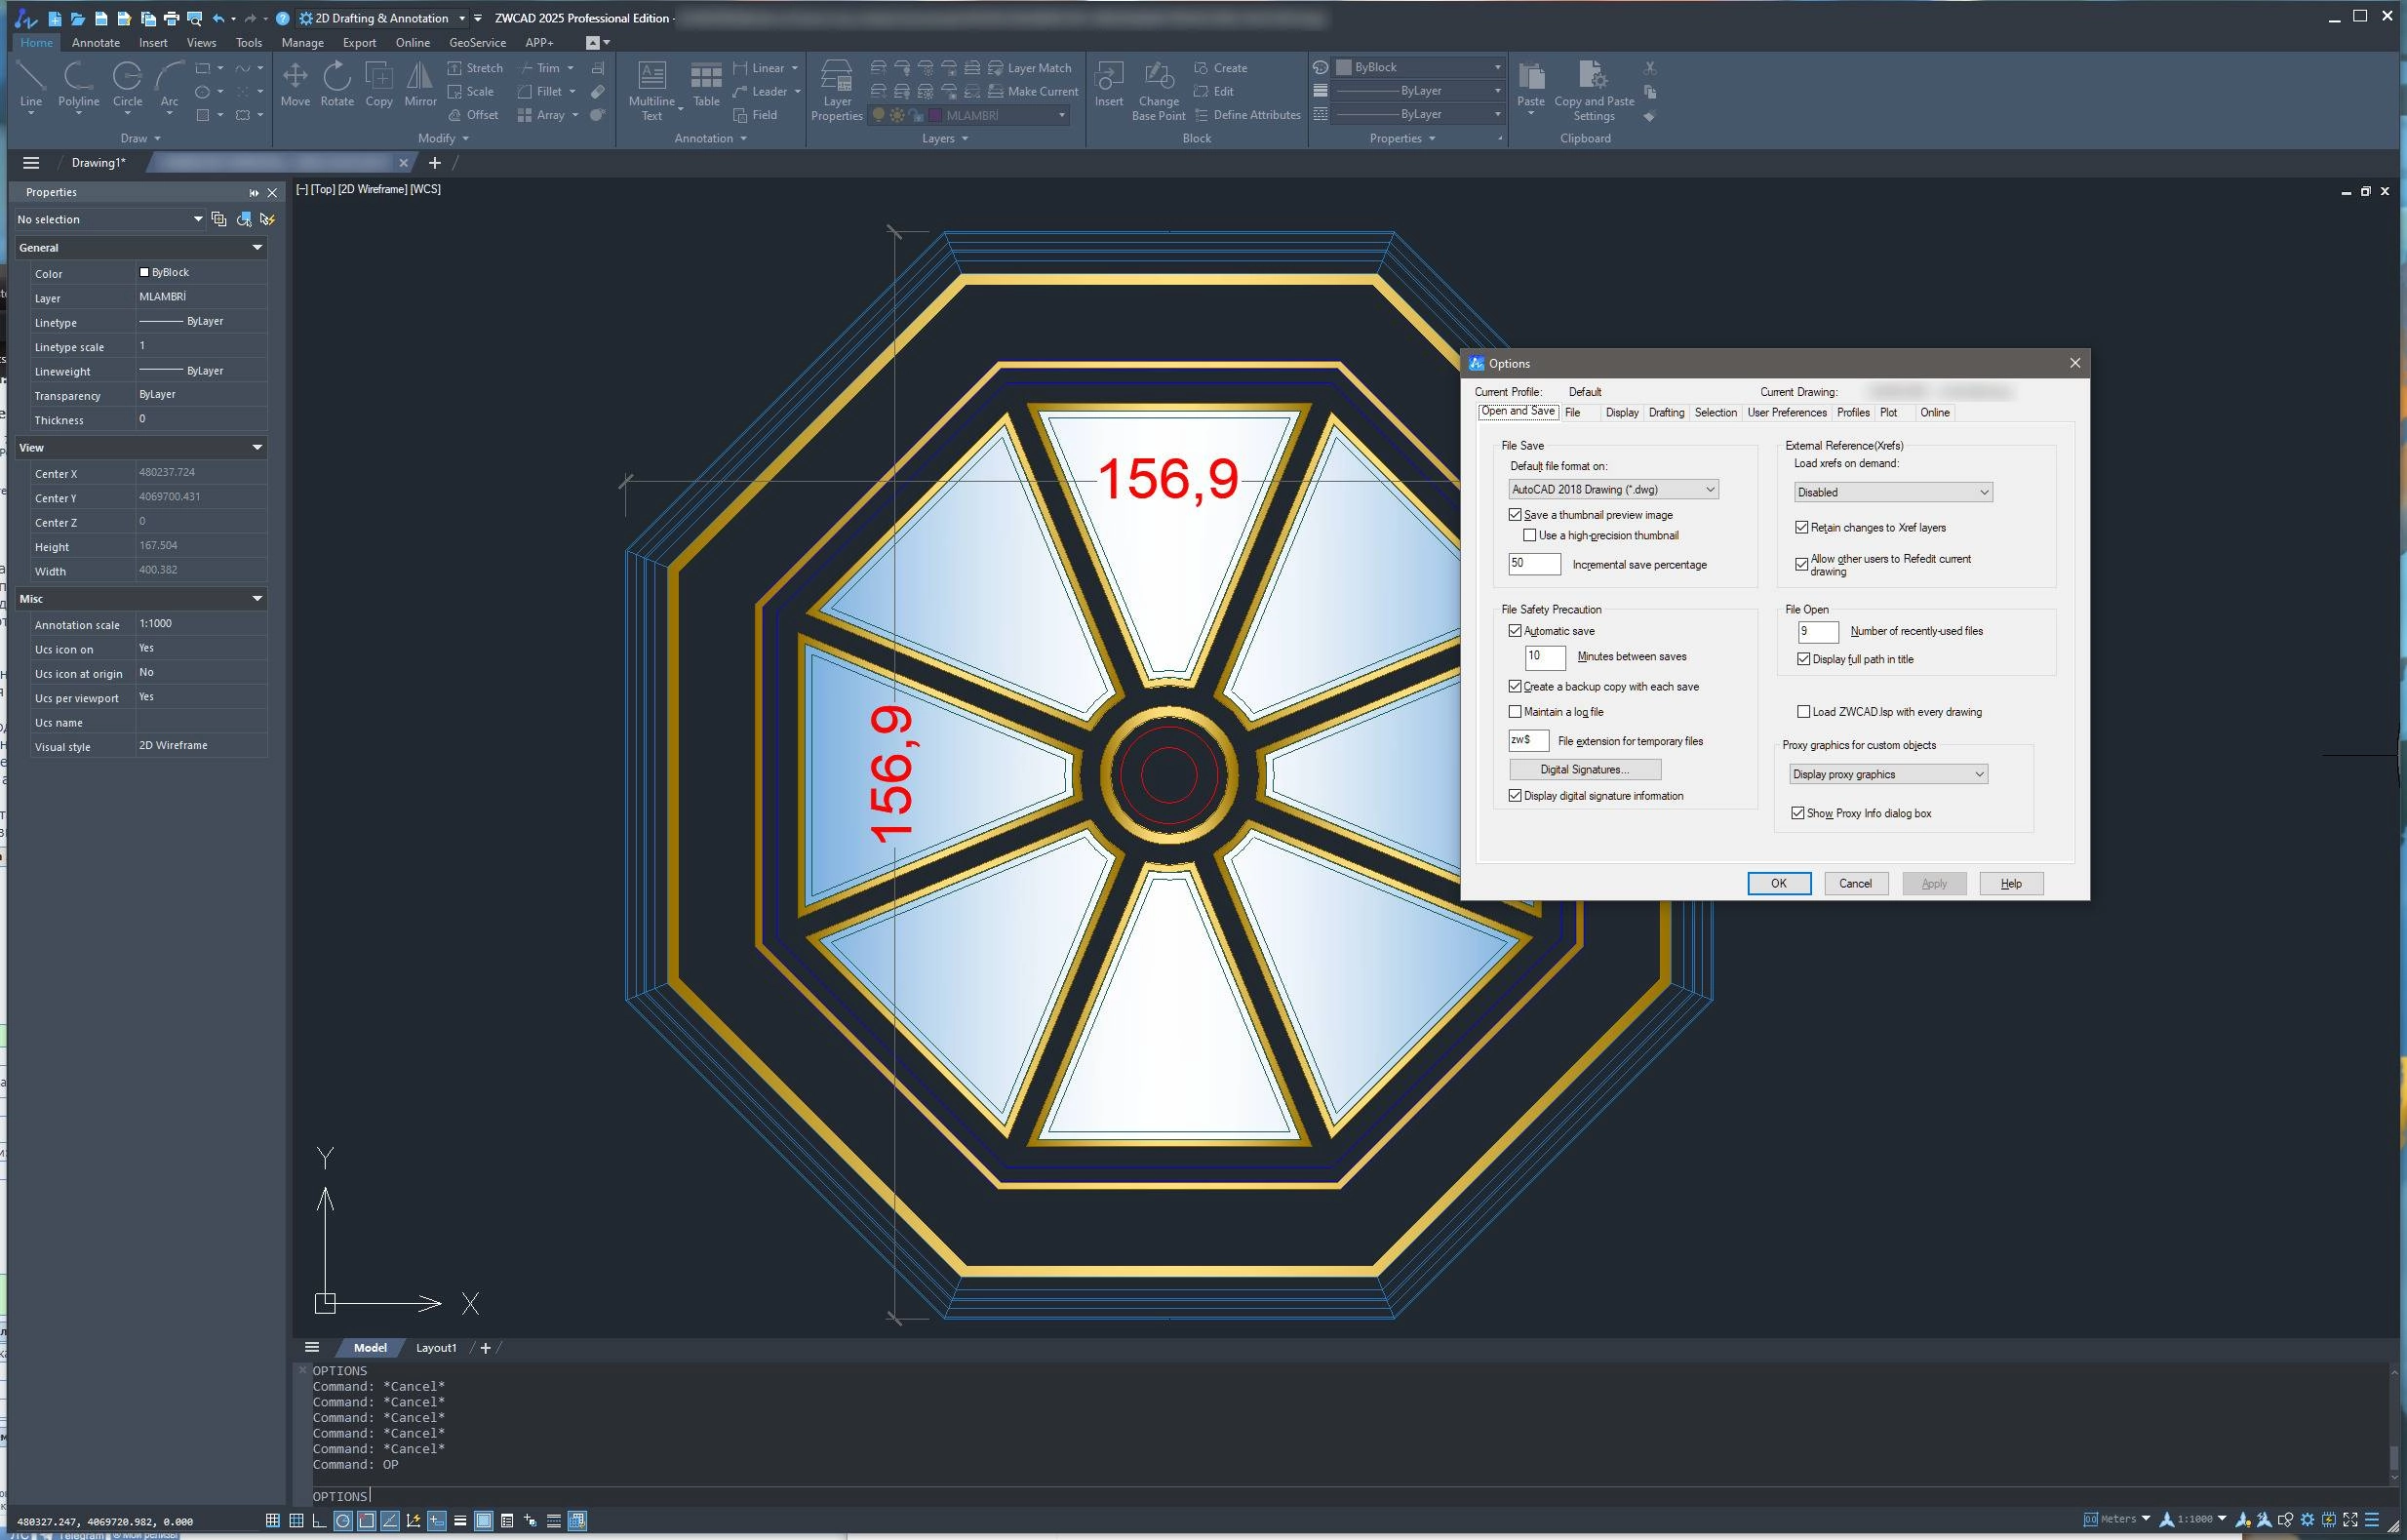Click the ByBlock color swatch in Properties
This screenshot has height=1540, width=2407.
[144, 272]
